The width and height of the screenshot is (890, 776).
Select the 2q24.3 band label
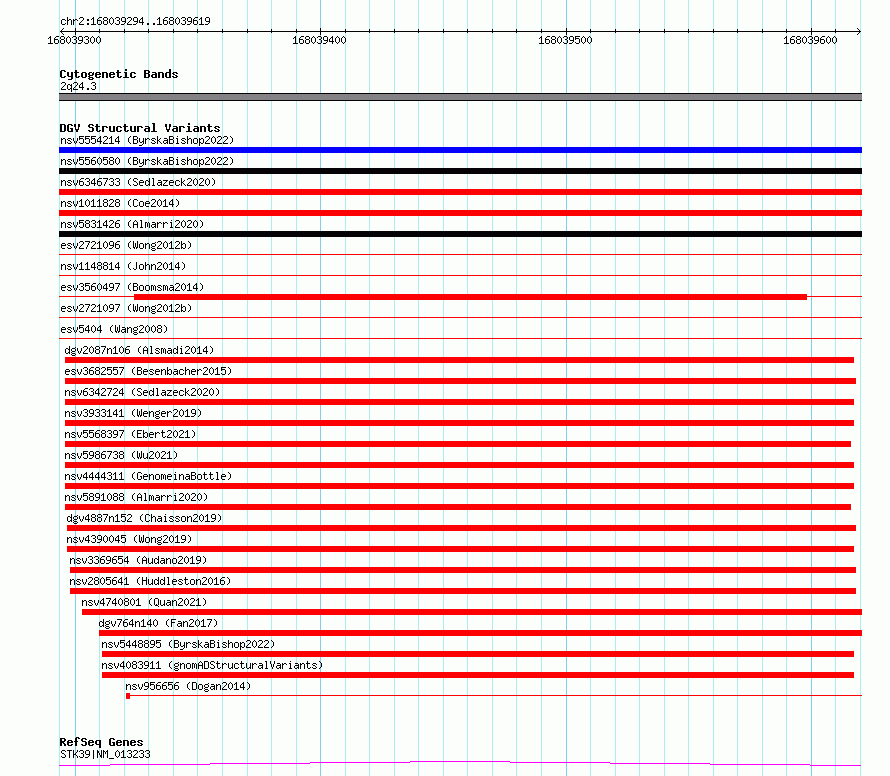pyautogui.click(x=78, y=86)
